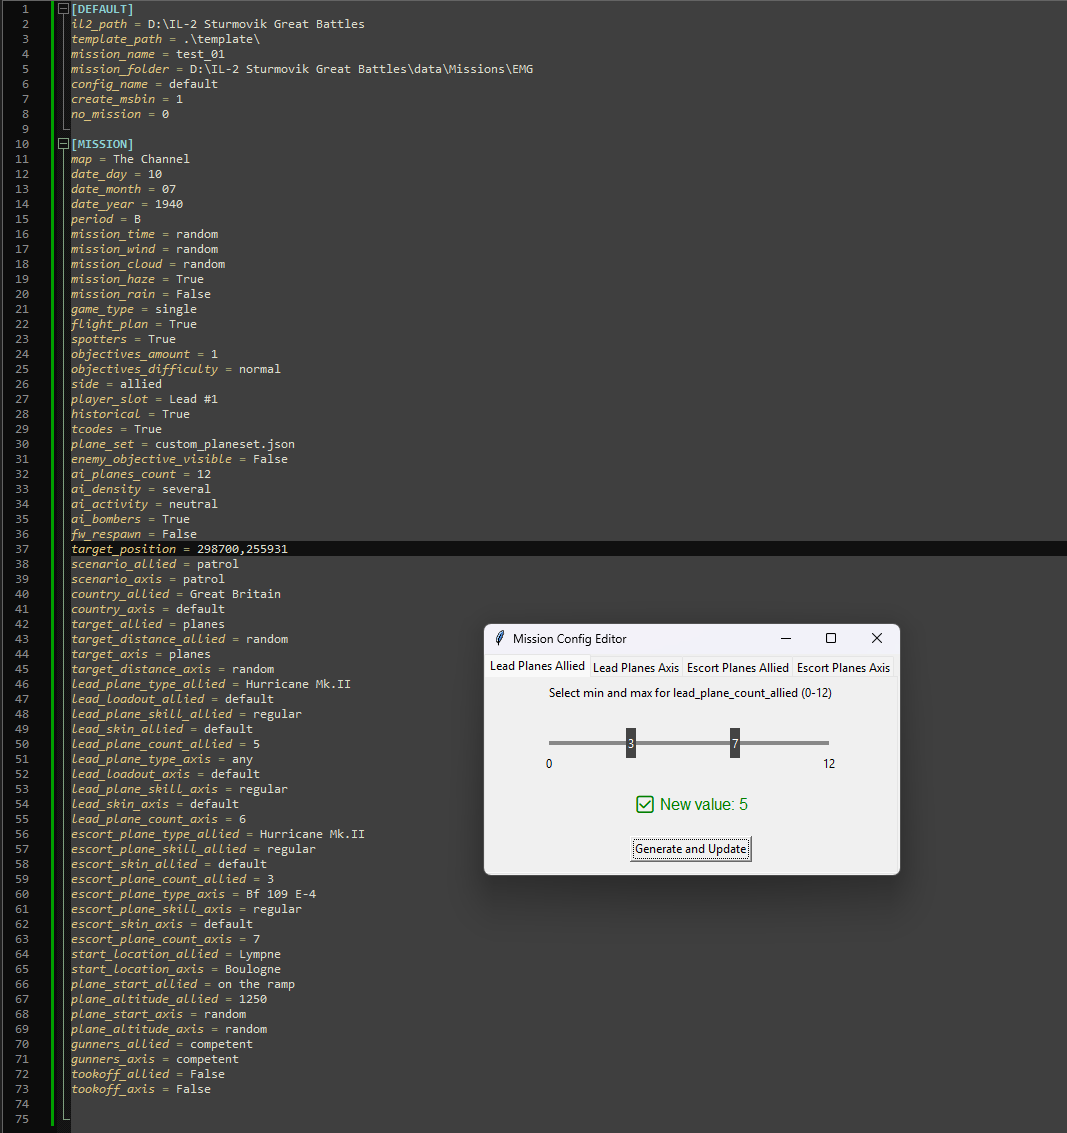This screenshot has width=1067, height=1133.
Task: Open the Escort Planes Allied tab
Action: tap(738, 668)
